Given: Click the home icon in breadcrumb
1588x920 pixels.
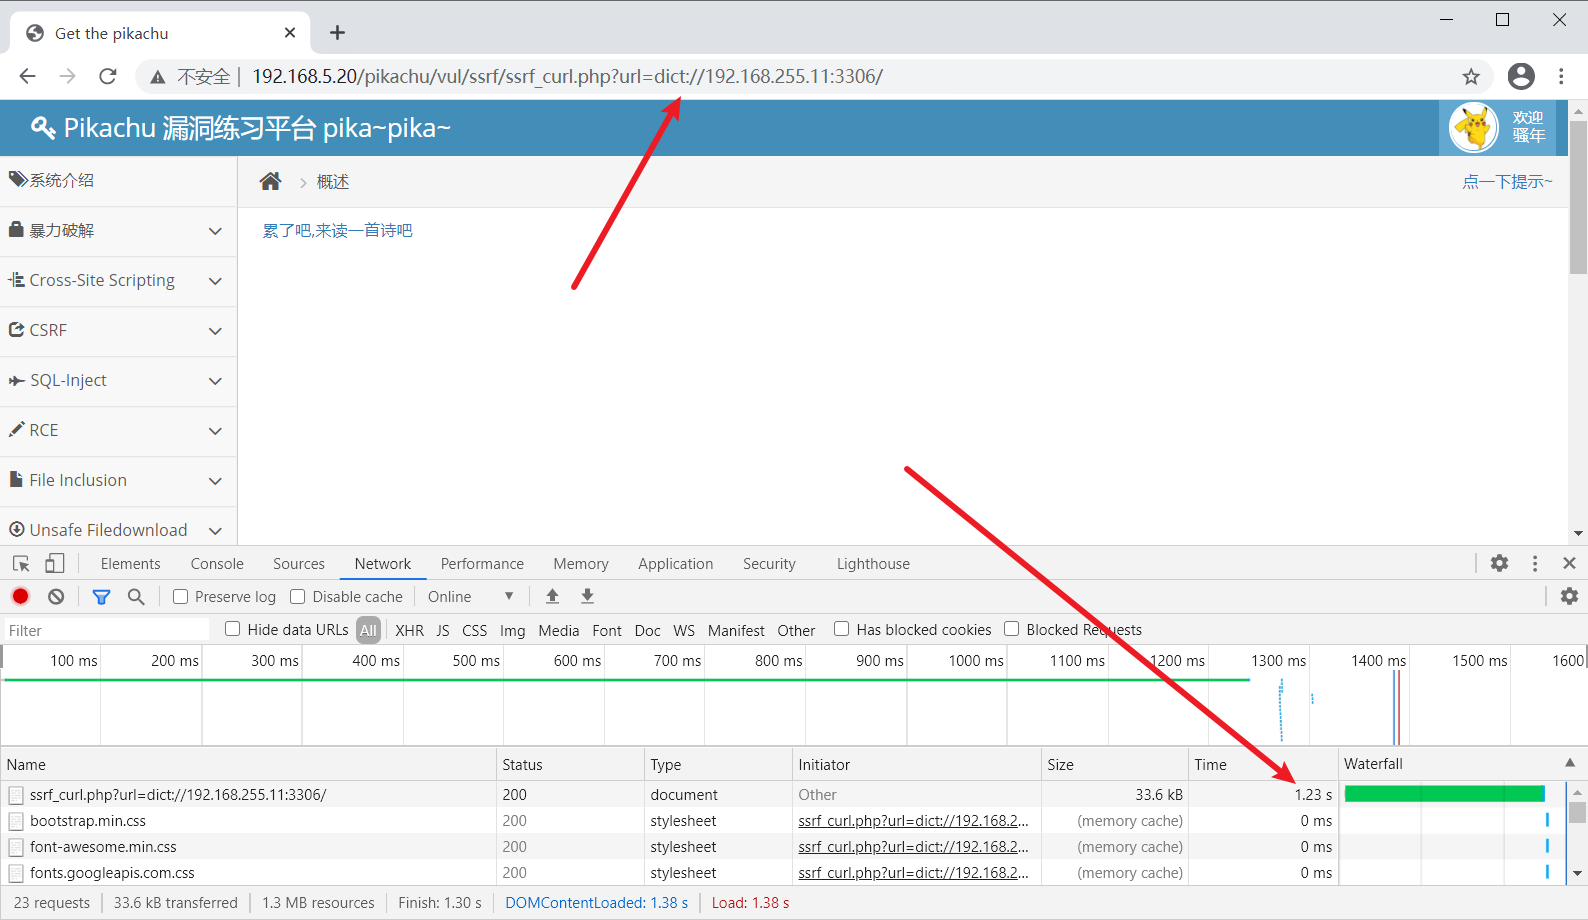Looking at the screenshot, I should click(x=270, y=181).
